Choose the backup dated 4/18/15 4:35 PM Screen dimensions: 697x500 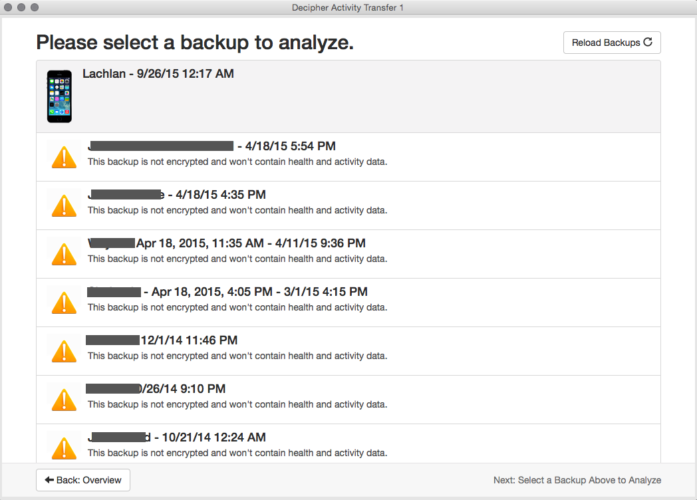pos(348,205)
